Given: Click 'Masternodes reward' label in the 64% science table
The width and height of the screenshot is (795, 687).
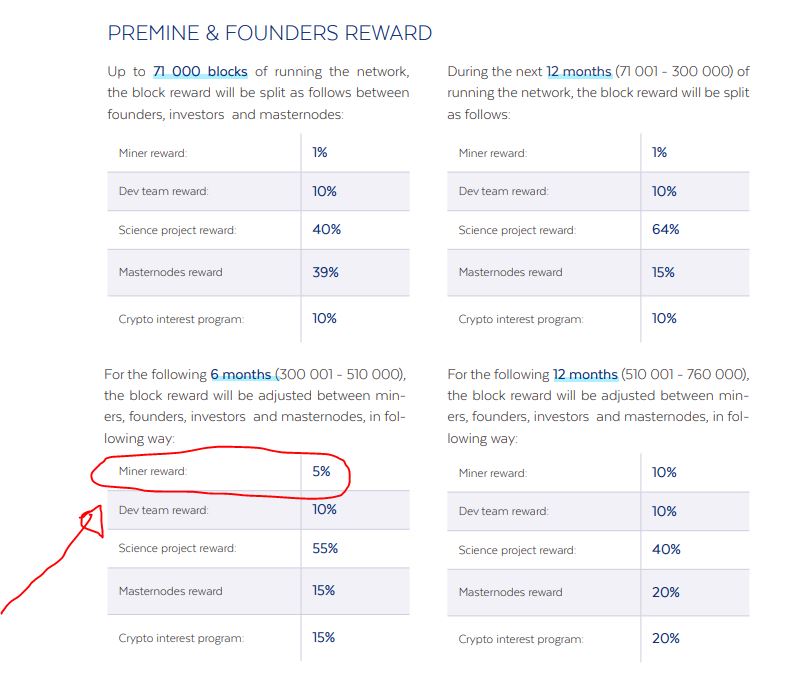Looking at the screenshot, I should pos(510,272).
